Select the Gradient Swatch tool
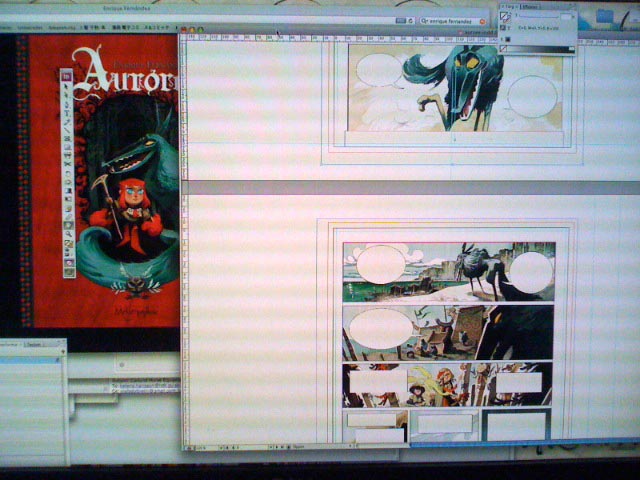The width and height of the screenshot is (640, 480). point(68,190)
